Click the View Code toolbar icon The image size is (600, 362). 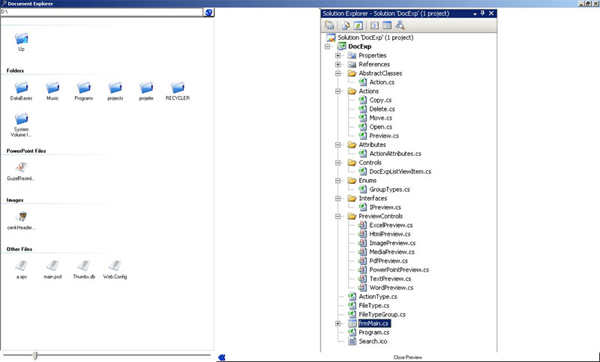coord(374,25)
